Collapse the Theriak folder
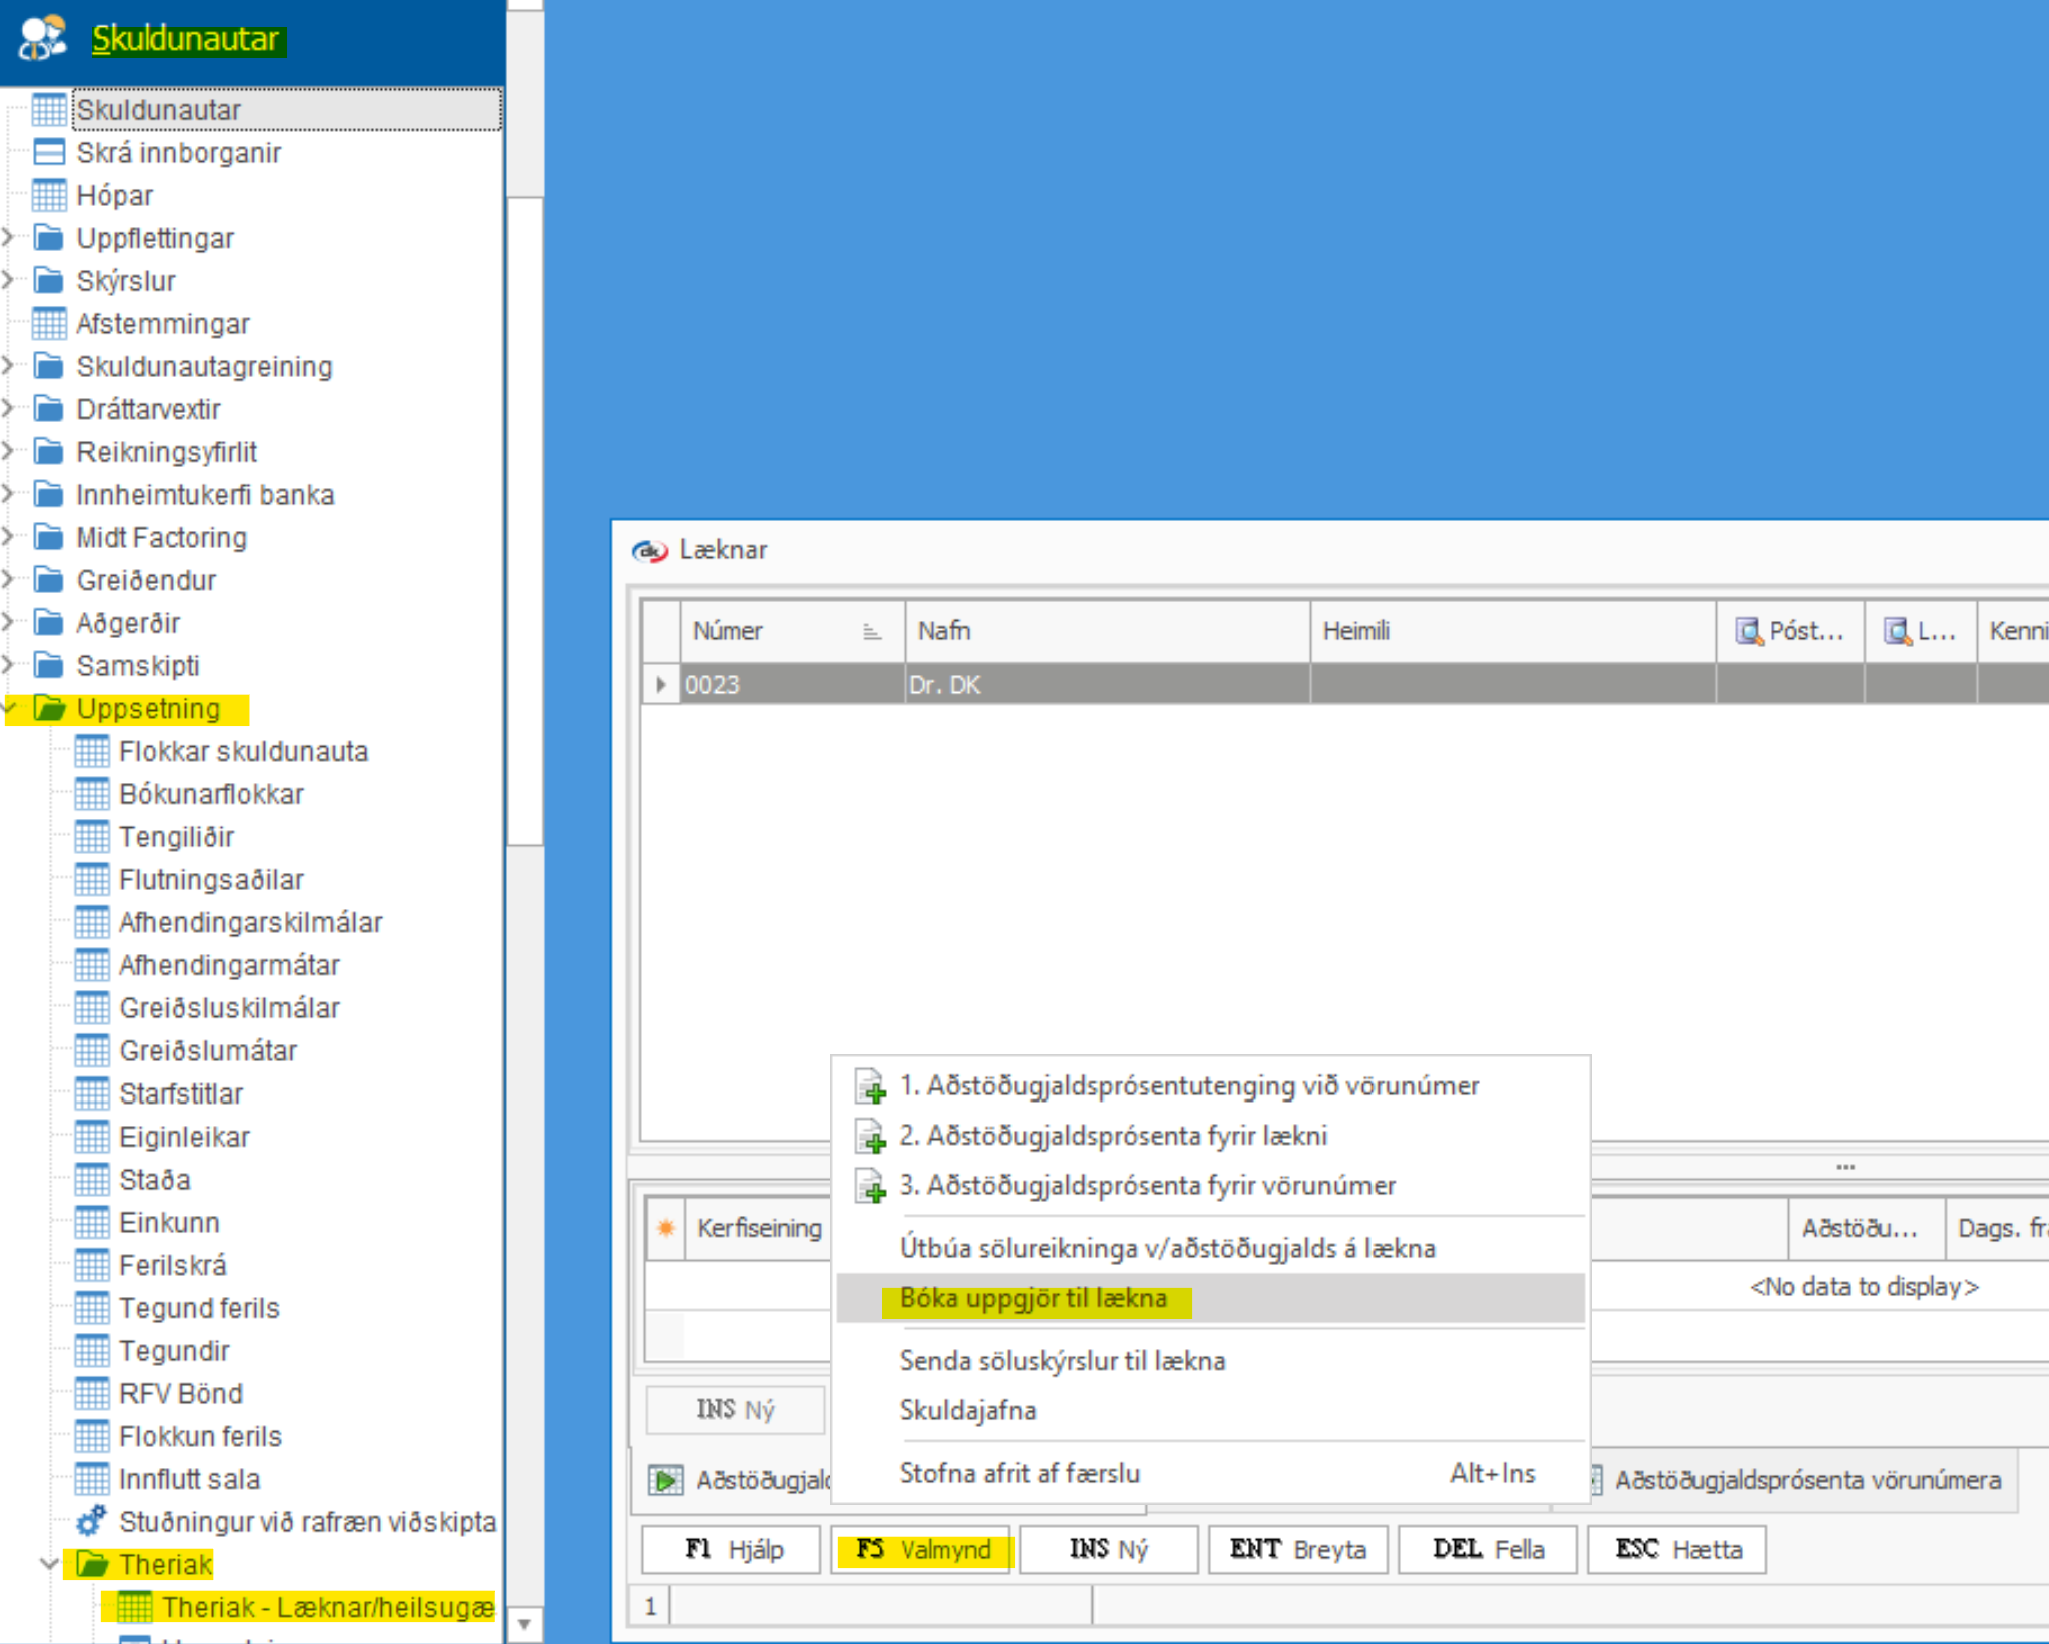The width and height of the screenshot is (2049, 1644). pos(48,1563)
